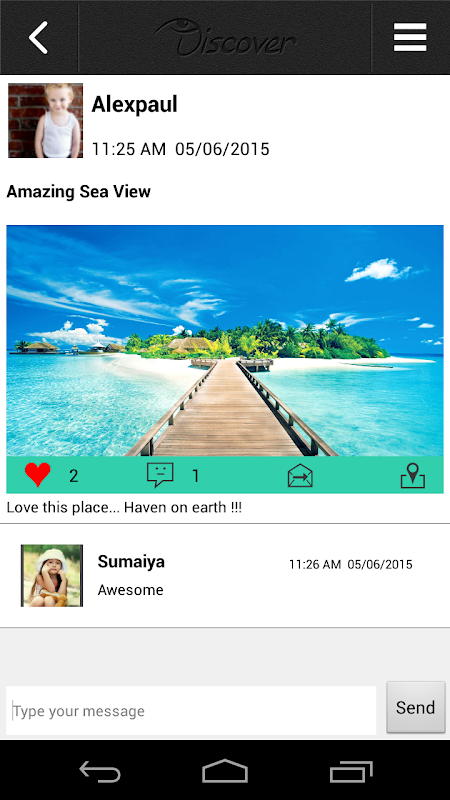450x800 pixels.
Task: Open Alexpaul username link
Action: 135,105
